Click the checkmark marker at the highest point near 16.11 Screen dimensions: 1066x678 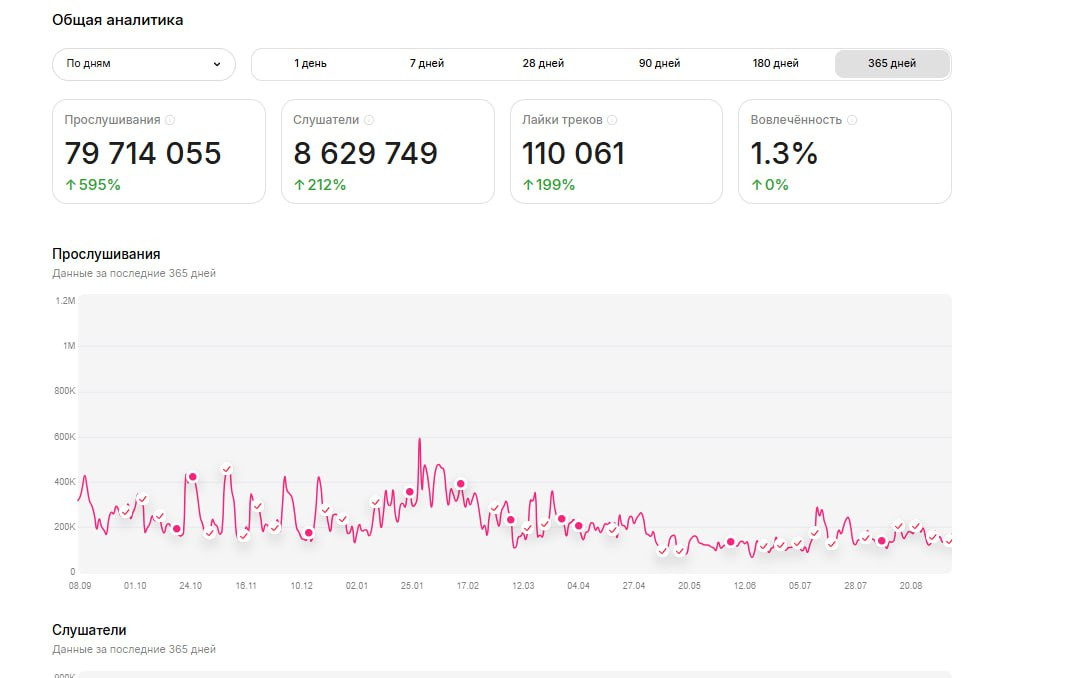click(x=227, y=469)
